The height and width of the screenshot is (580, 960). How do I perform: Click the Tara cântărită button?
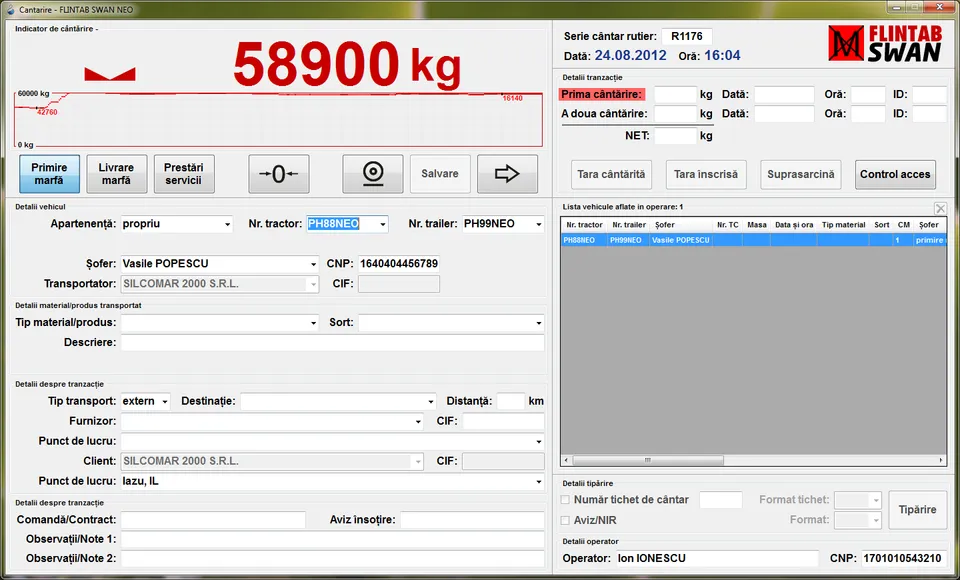click(x=611, y=175)
